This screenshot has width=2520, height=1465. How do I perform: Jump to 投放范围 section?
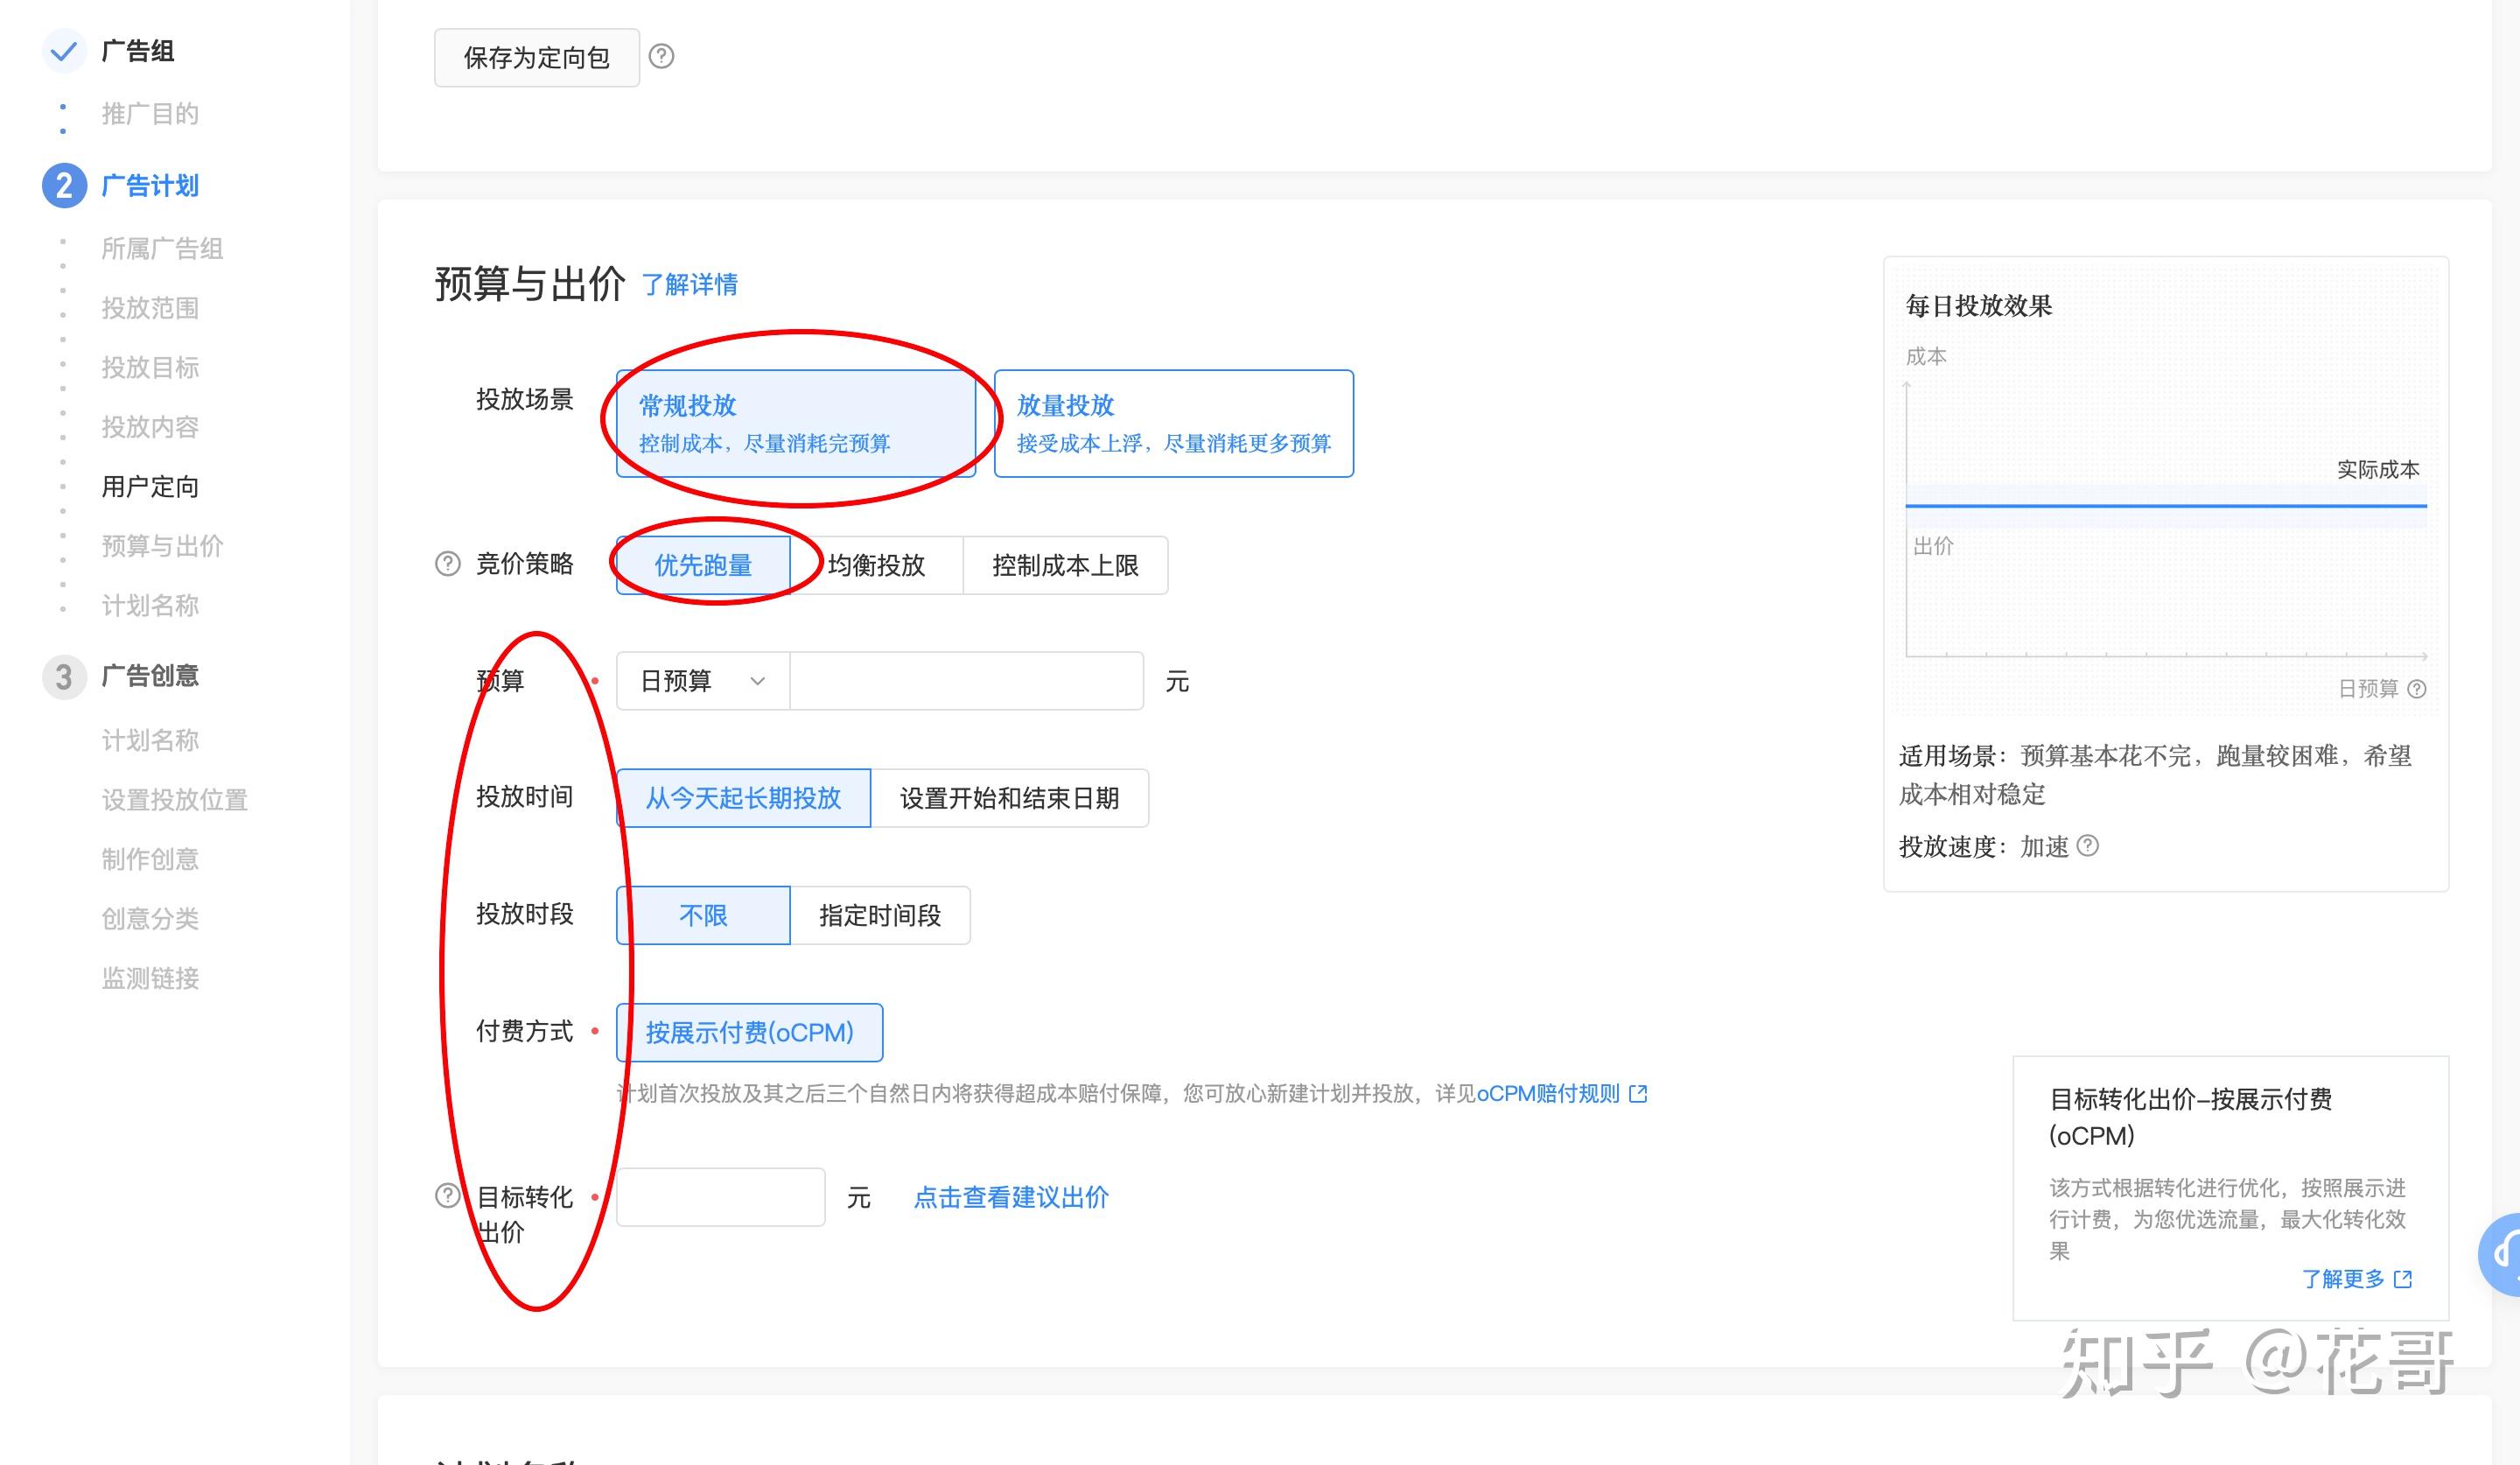[x=150, y=308]
